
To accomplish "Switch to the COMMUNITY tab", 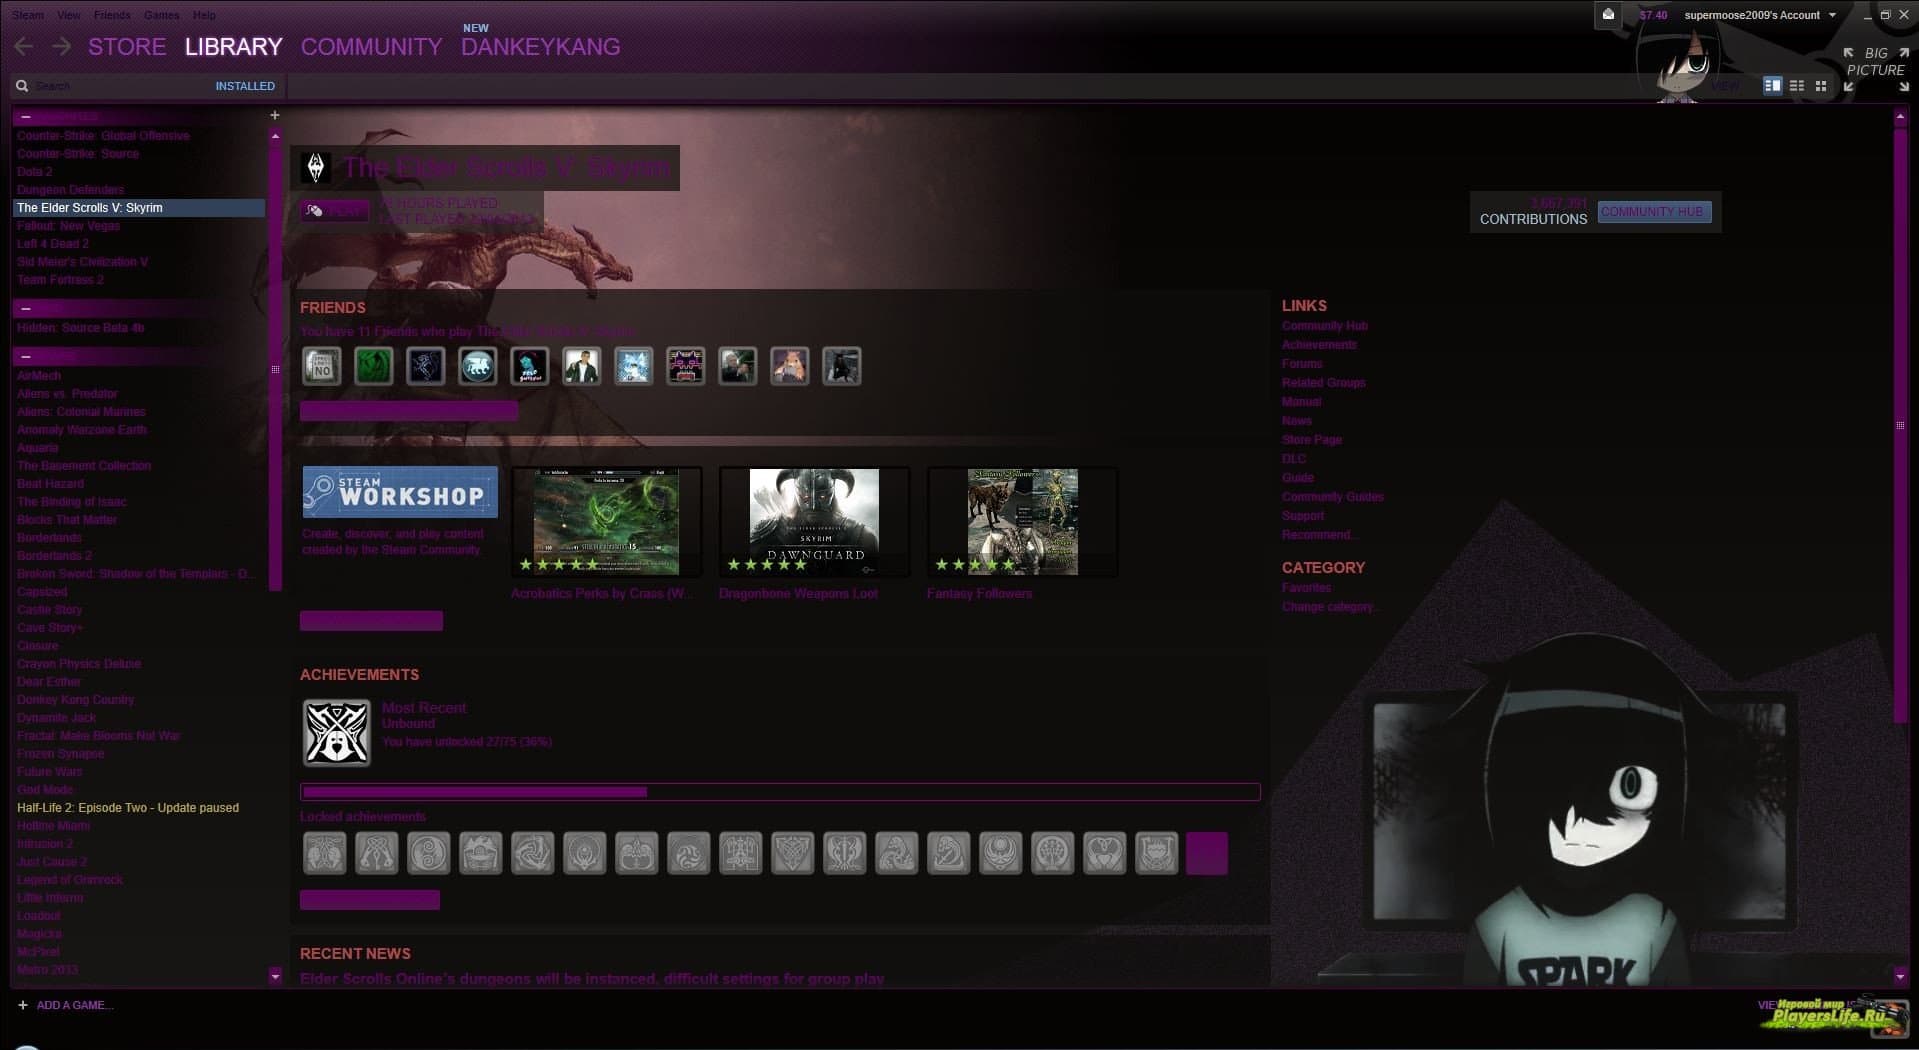I will click(371, 47).
